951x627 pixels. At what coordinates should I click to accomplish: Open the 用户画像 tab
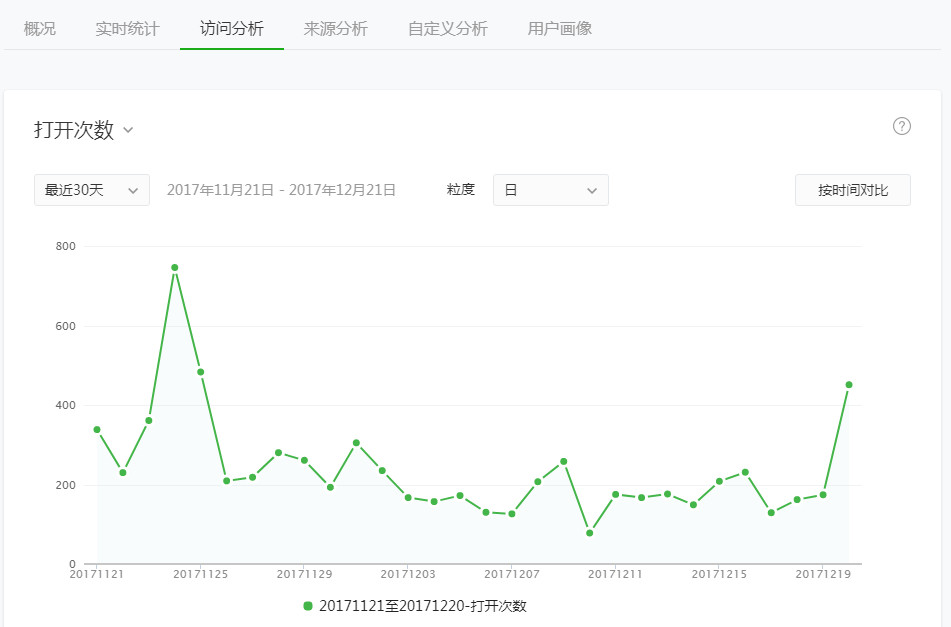point(559,28)
